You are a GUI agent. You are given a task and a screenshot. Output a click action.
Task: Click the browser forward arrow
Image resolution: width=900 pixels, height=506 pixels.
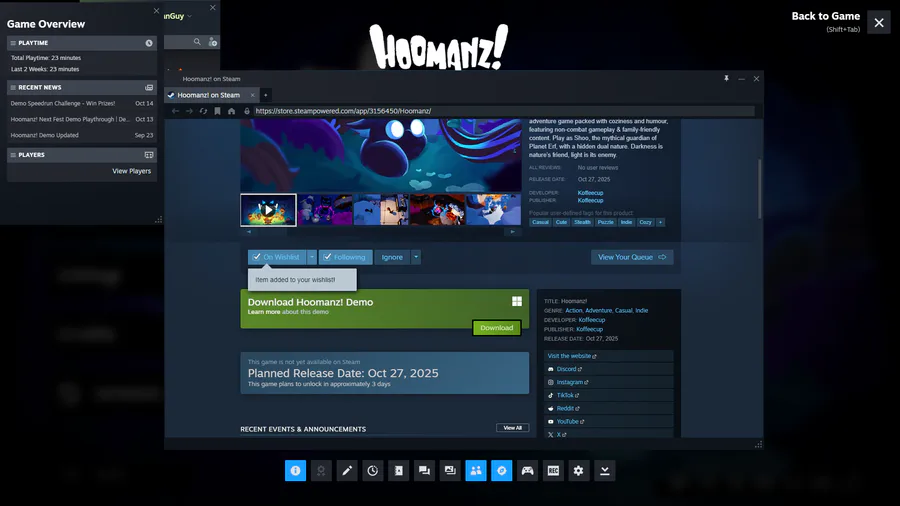[x=189, y=111]
